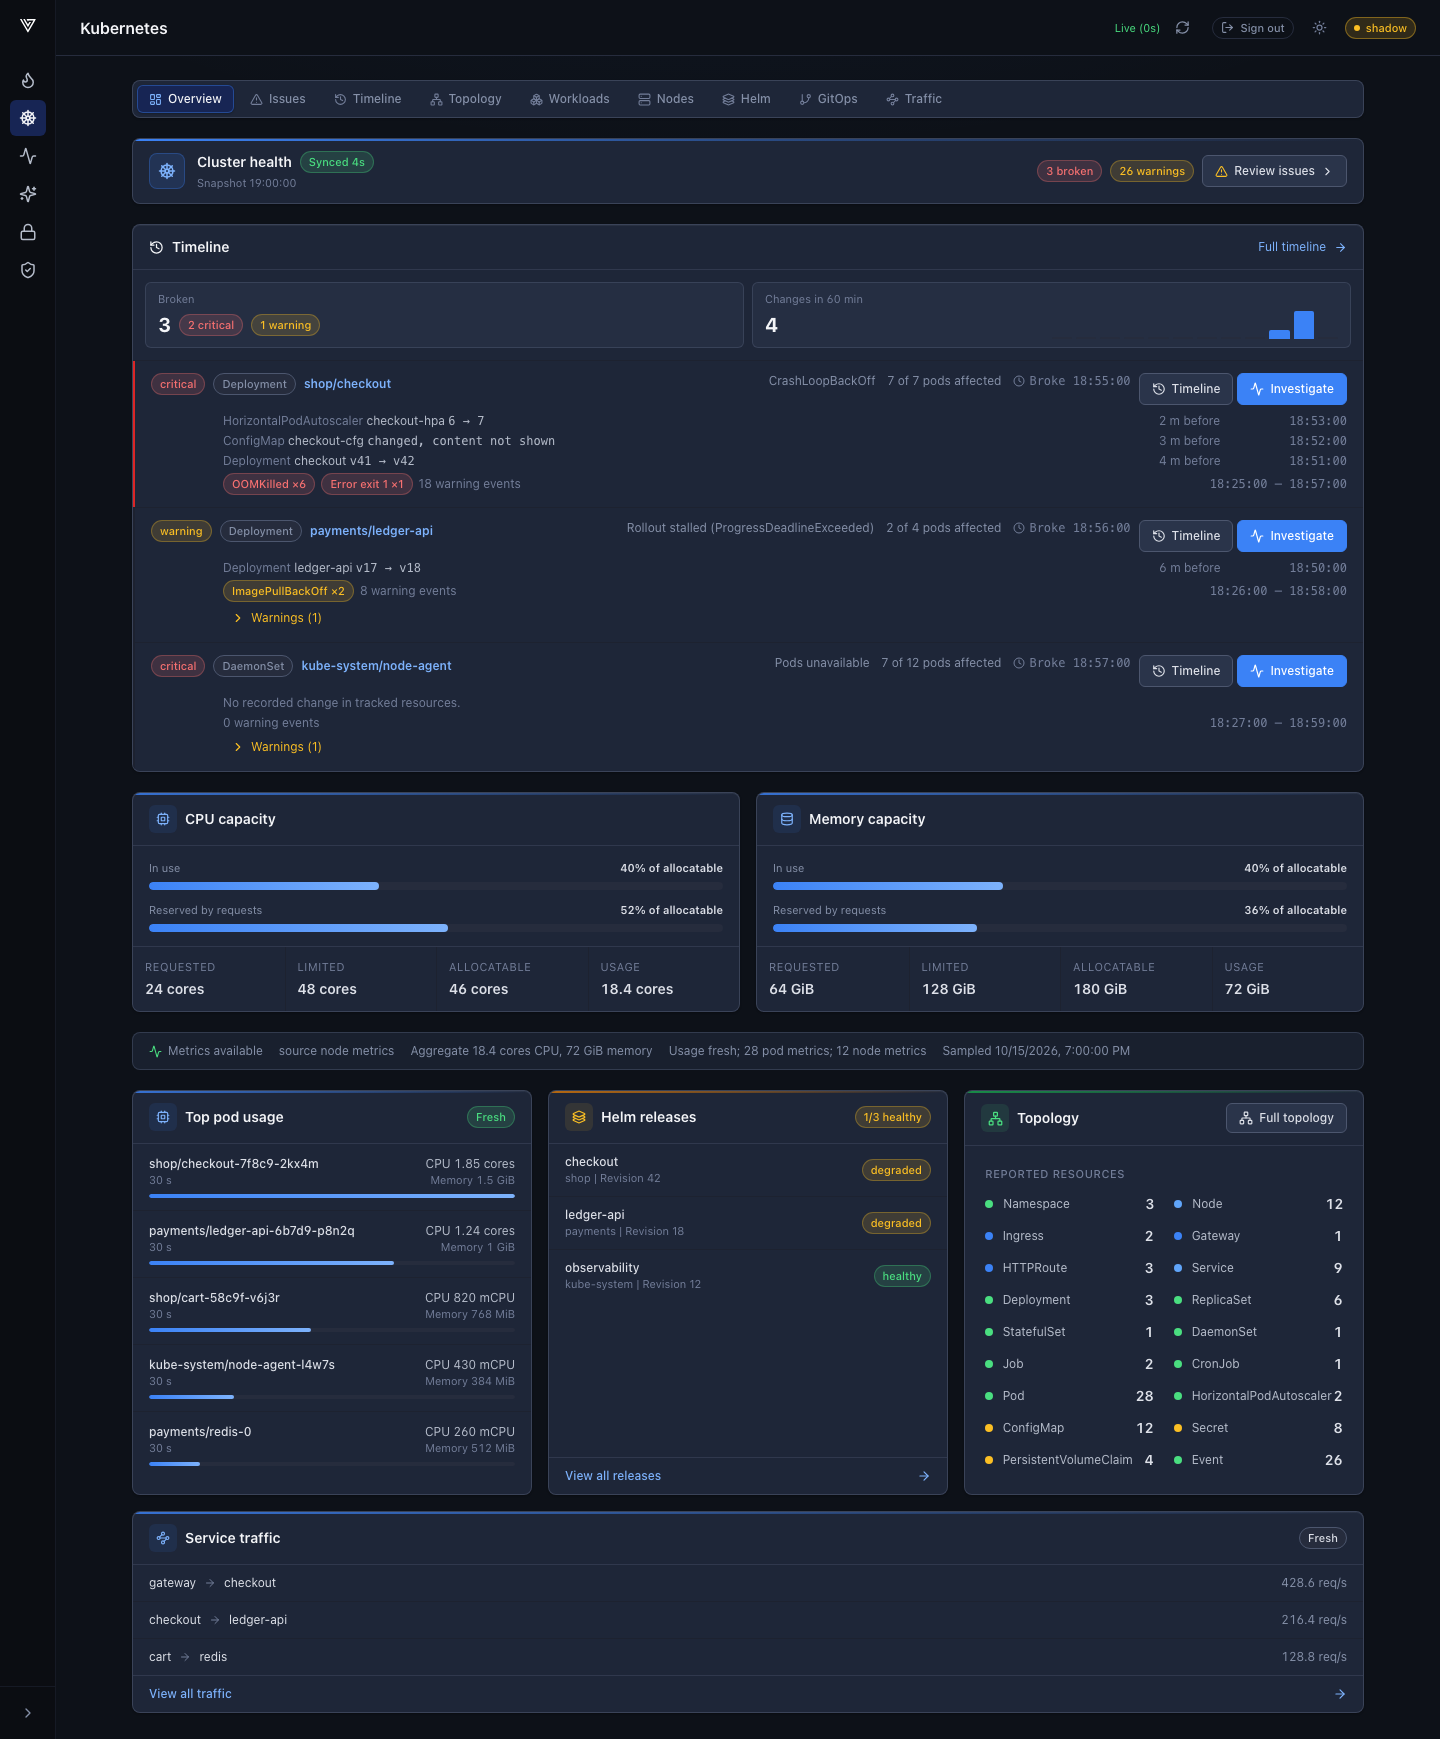Click the 26 warnings badge
Screen dimensions: 1440x1739
1152,171
